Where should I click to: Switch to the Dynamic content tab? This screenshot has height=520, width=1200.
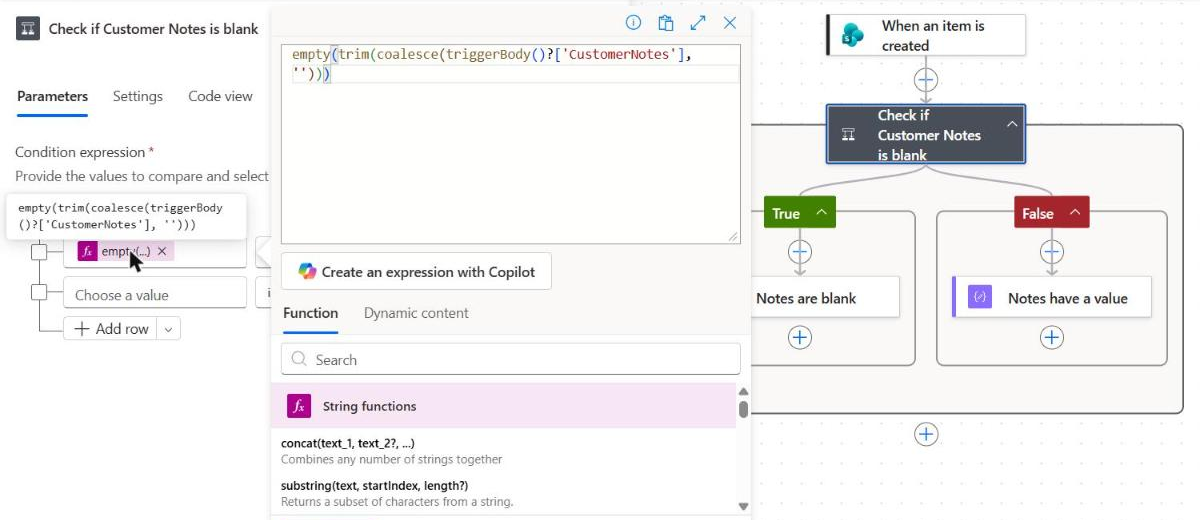tap(416, 313)
